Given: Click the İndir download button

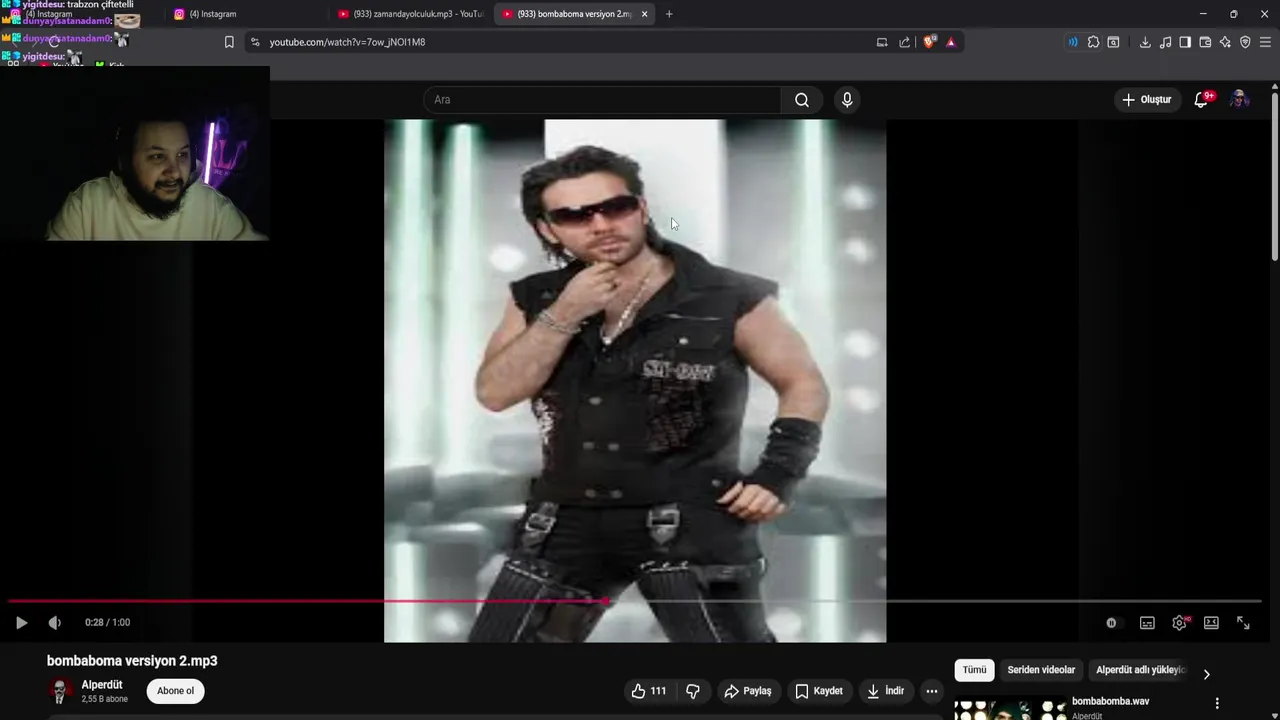Looking at the screenshot, I should tap(886, 691).
